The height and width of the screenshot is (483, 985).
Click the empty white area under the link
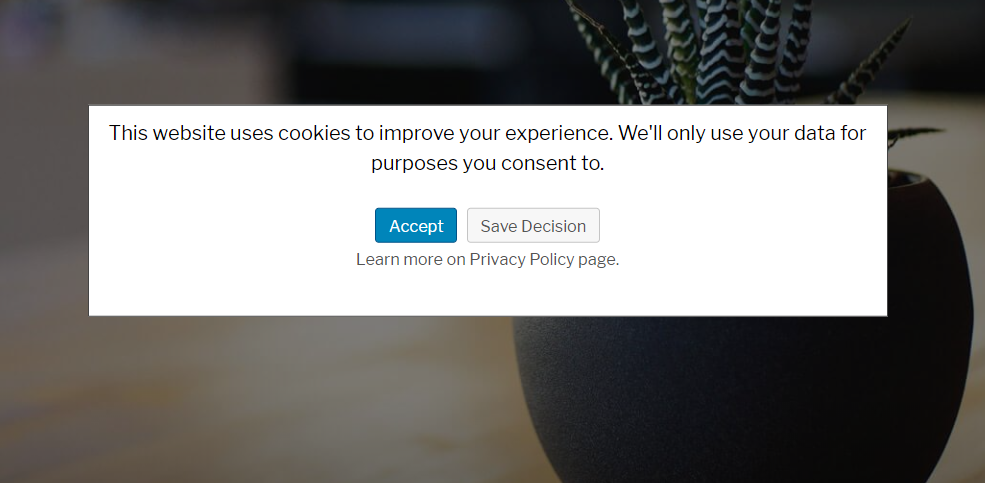pos(487,292)
